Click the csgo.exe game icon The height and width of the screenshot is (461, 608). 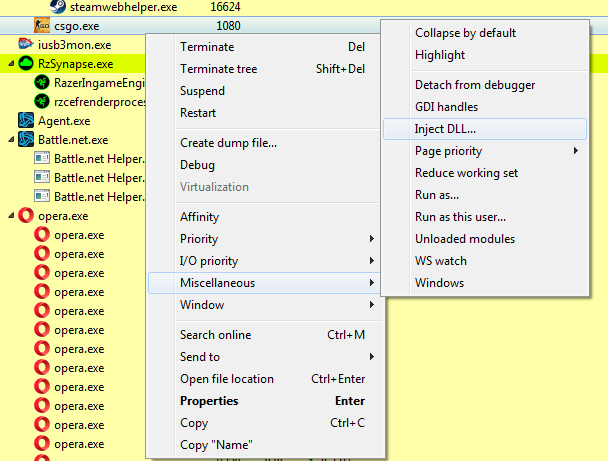pos(42,26)
